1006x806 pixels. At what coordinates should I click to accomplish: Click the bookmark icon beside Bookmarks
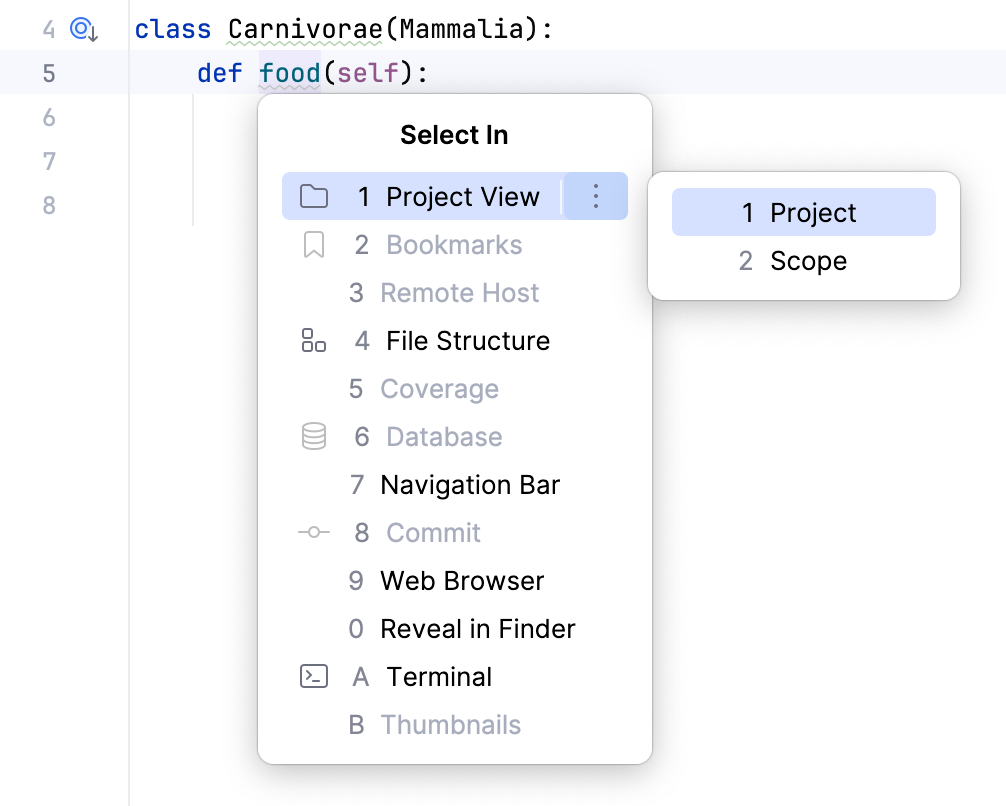(x=314, y=245)
